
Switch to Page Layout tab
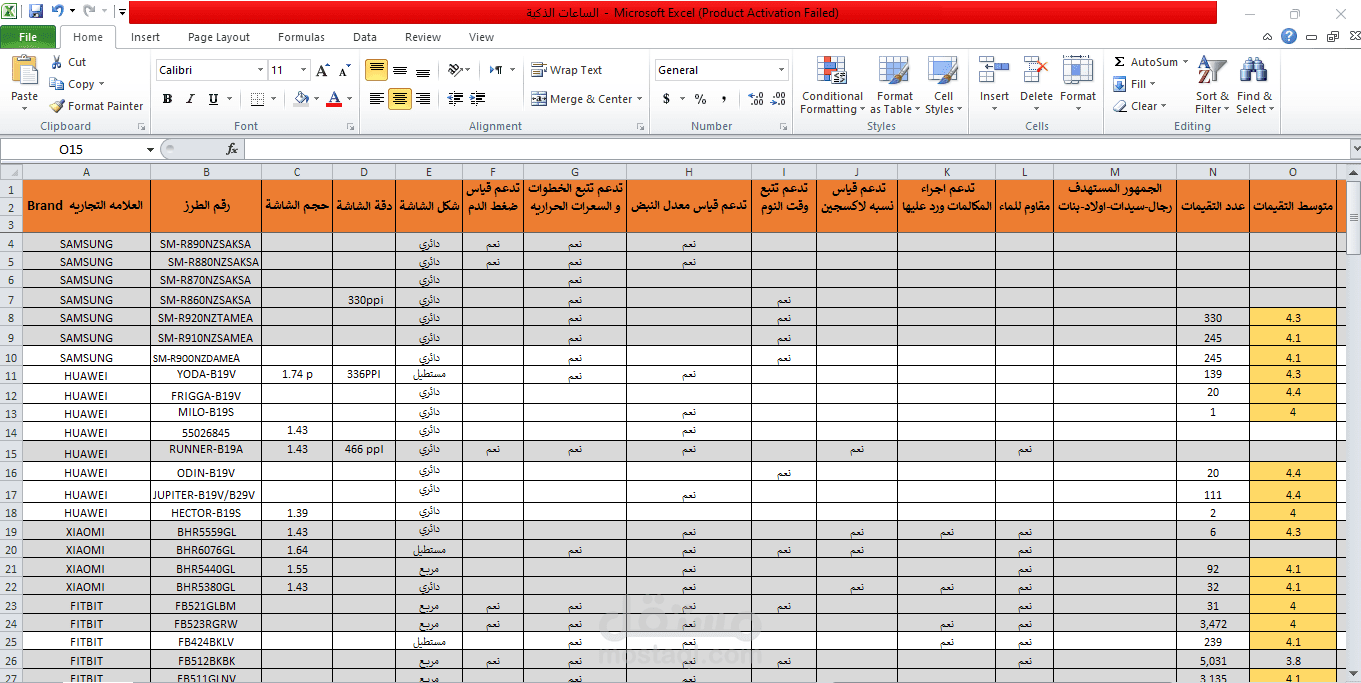219,37
